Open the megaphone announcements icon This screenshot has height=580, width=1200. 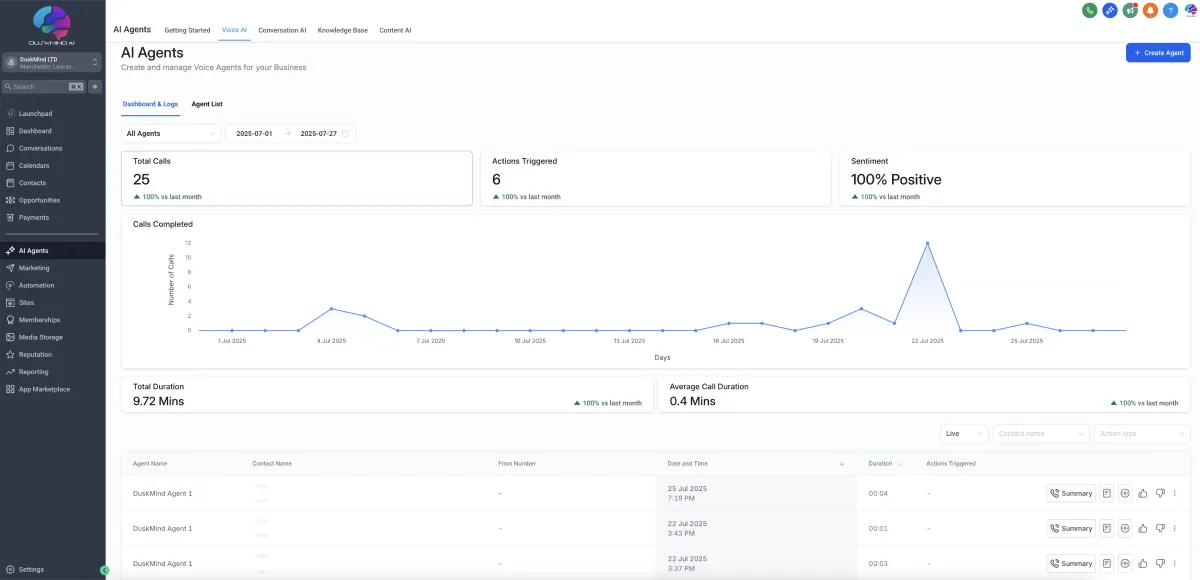(1130, 10)
